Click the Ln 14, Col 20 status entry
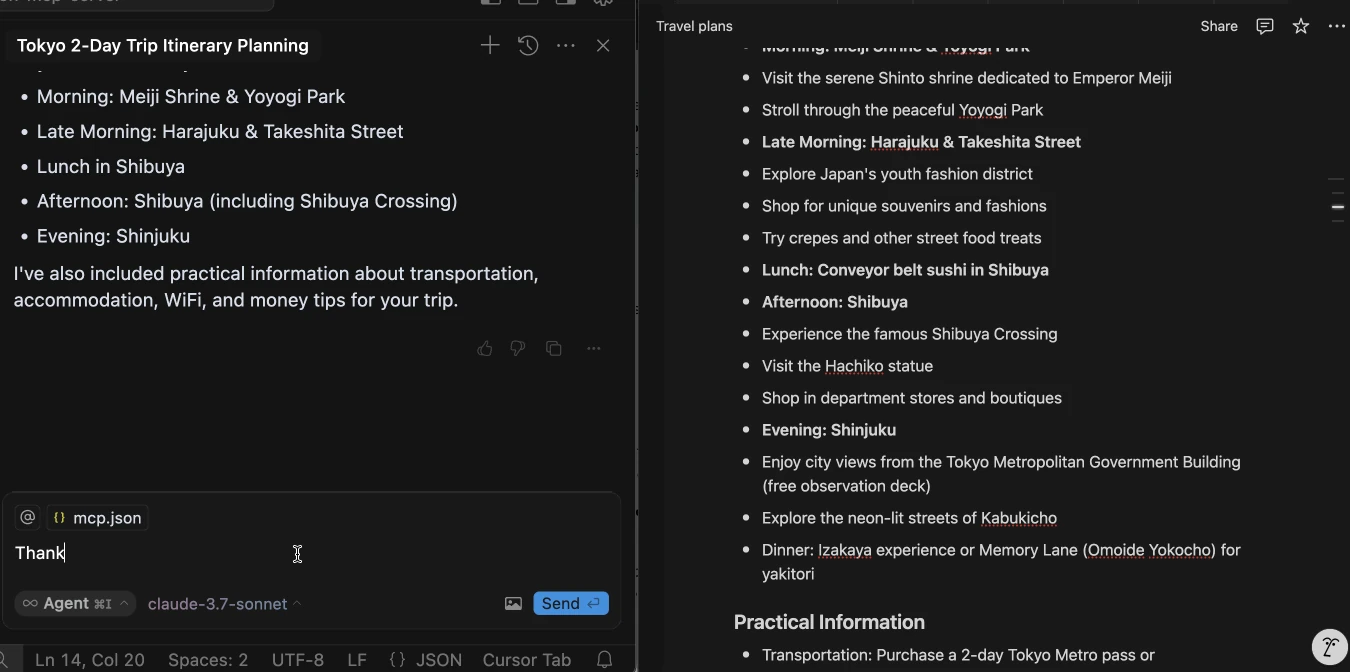Viewport: 1350px width, 672px height. (x=90, y=660)
